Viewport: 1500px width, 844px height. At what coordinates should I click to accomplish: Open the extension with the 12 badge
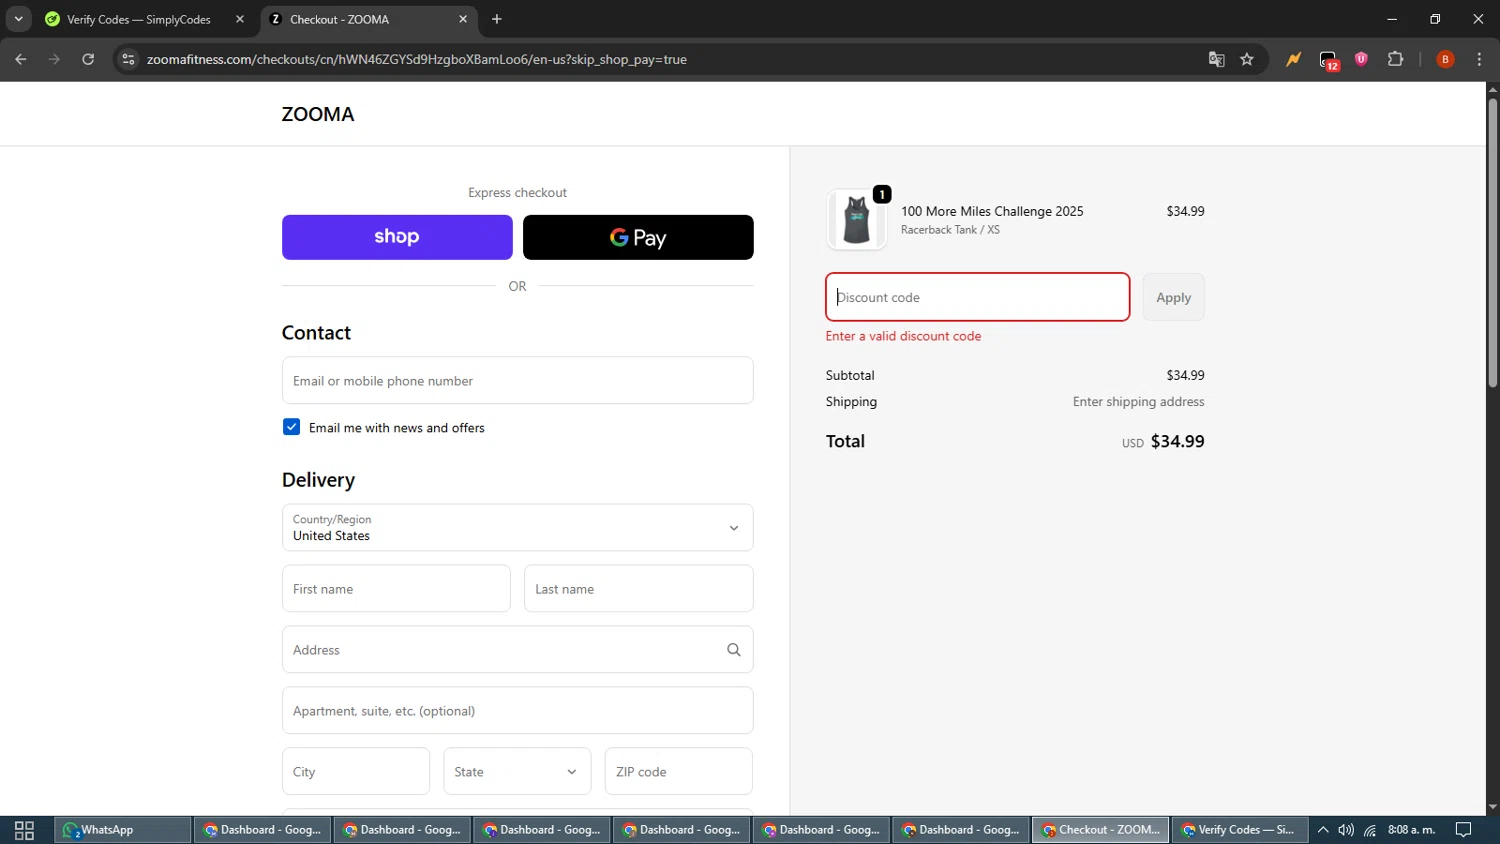(x=1328, y=60)
